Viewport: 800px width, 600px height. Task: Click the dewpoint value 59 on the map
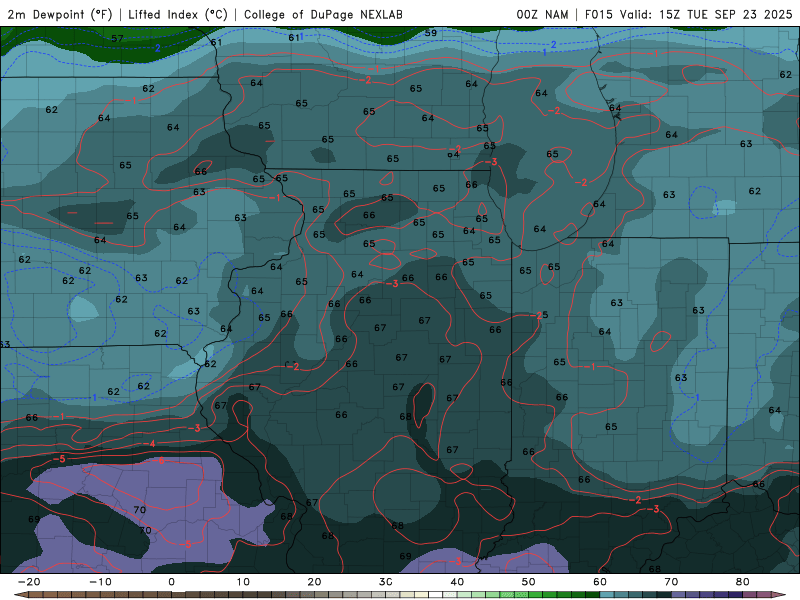coord(431,33)
